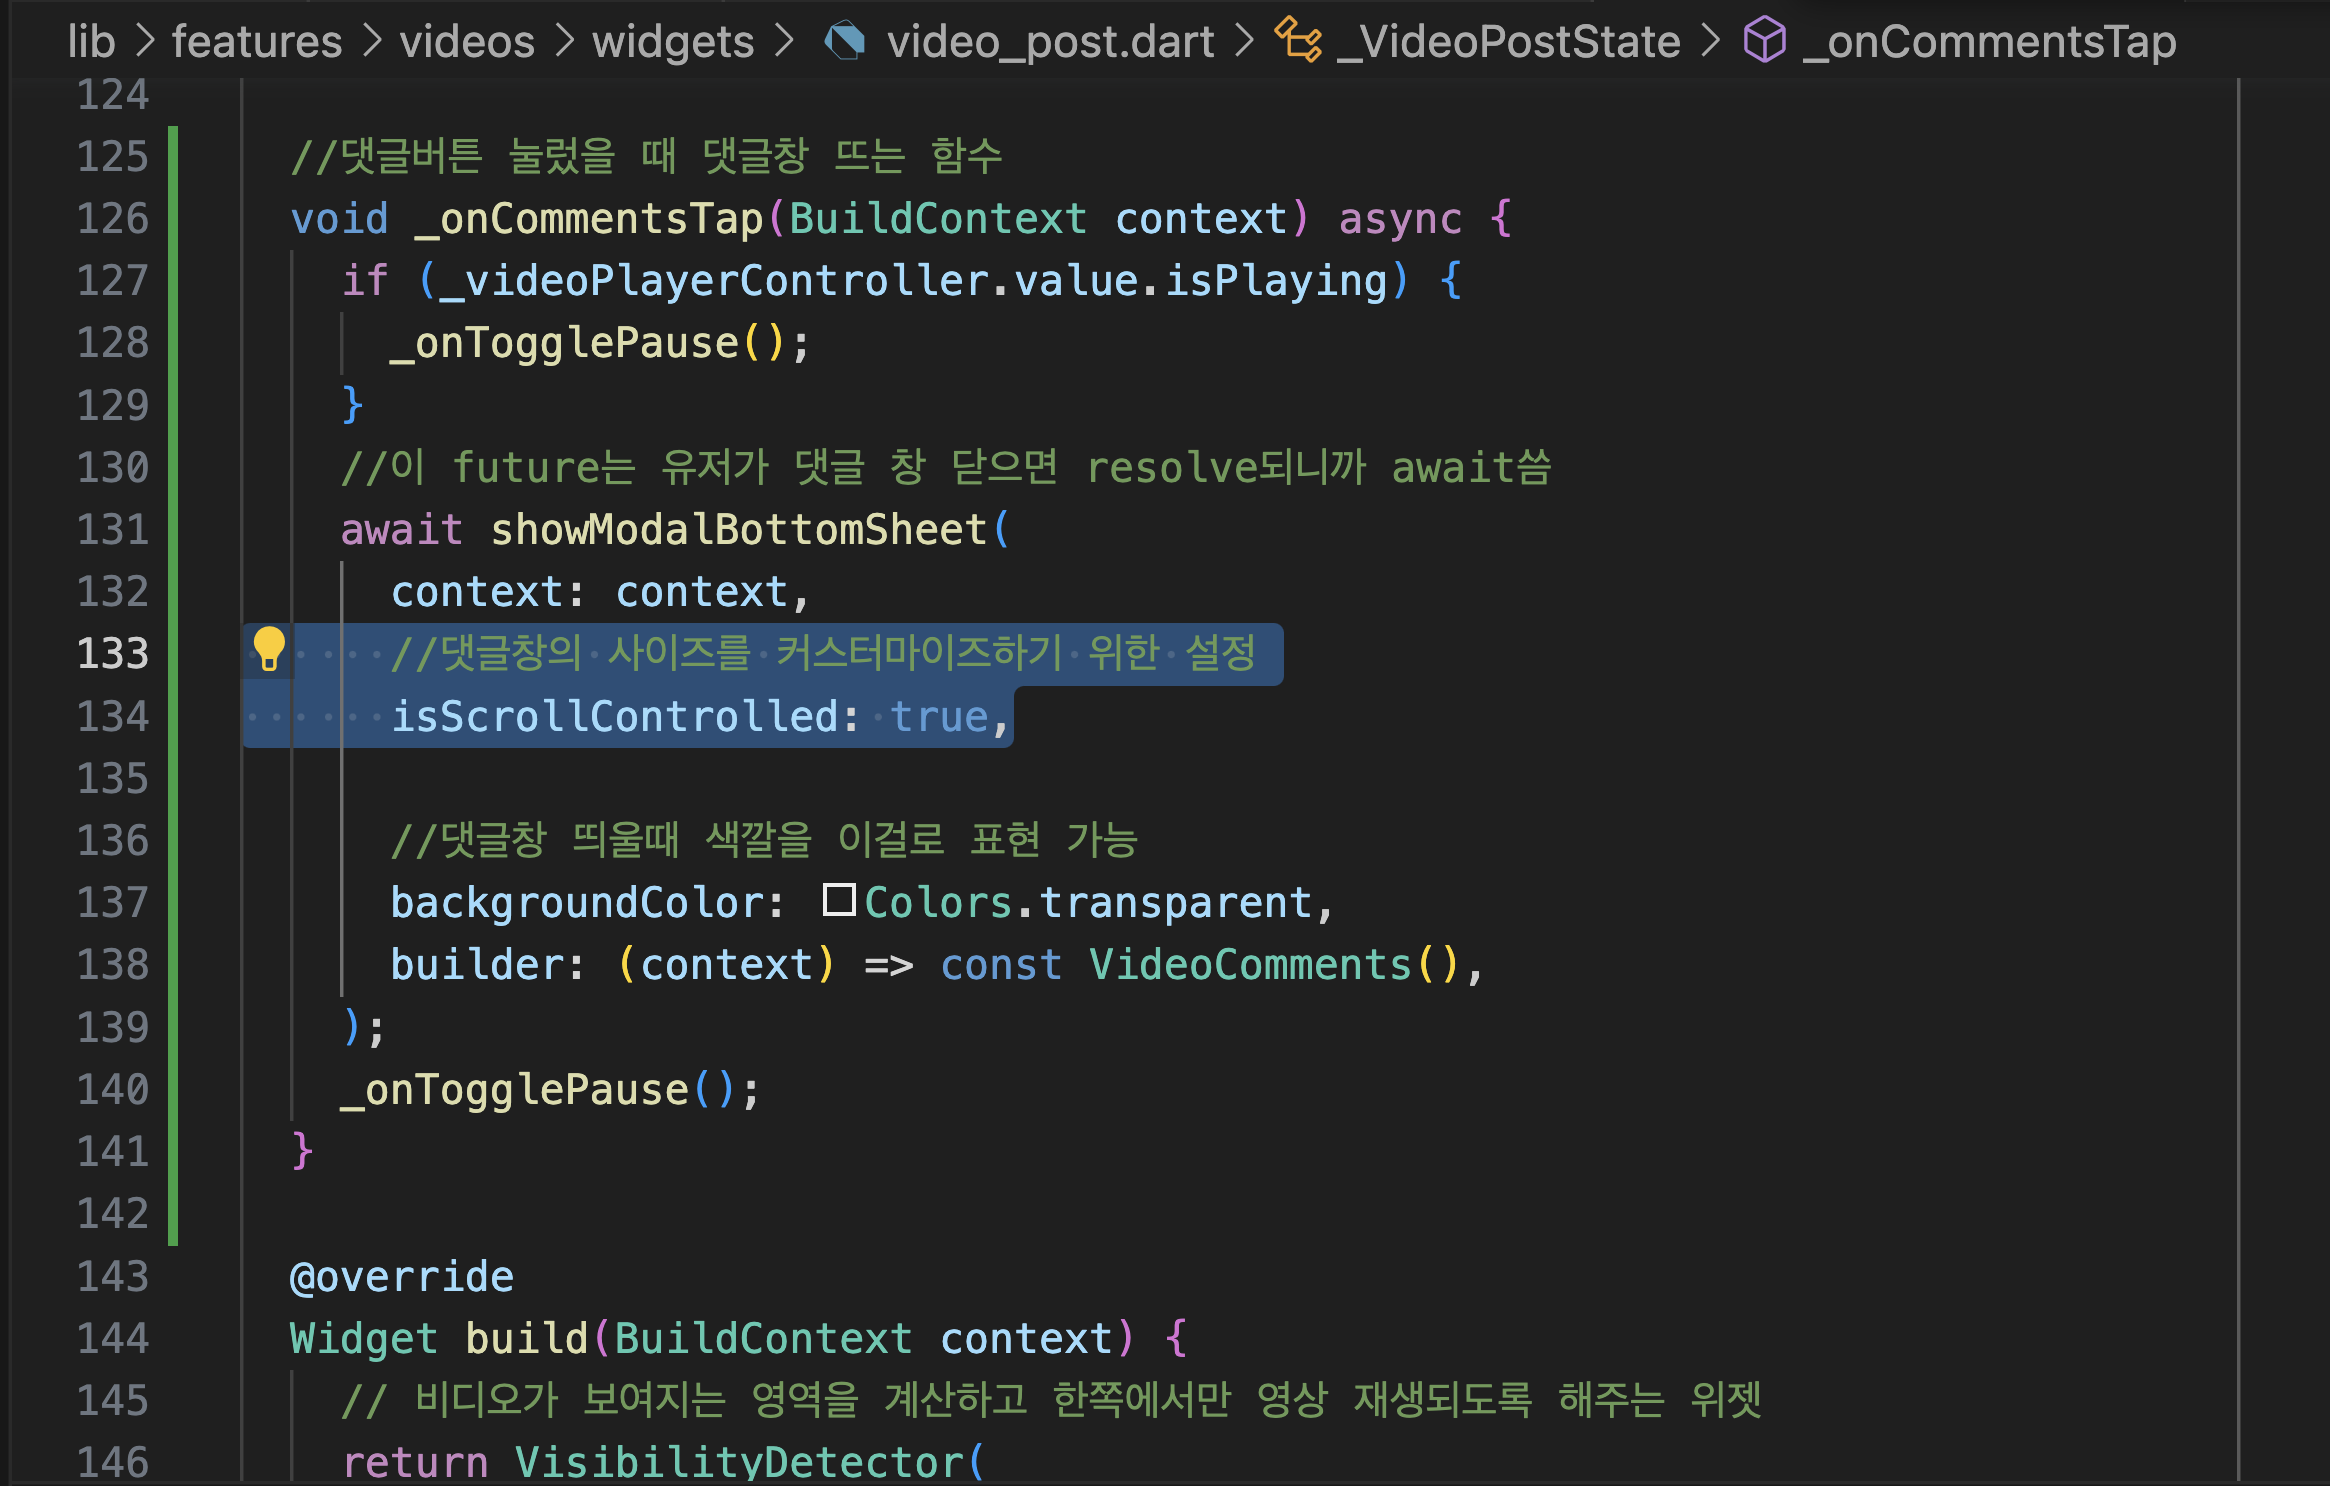Screen dimensions: 2330x1486
Task: Select _onCommentsTap in breadcrumb
Action: tap(1990, 41)
